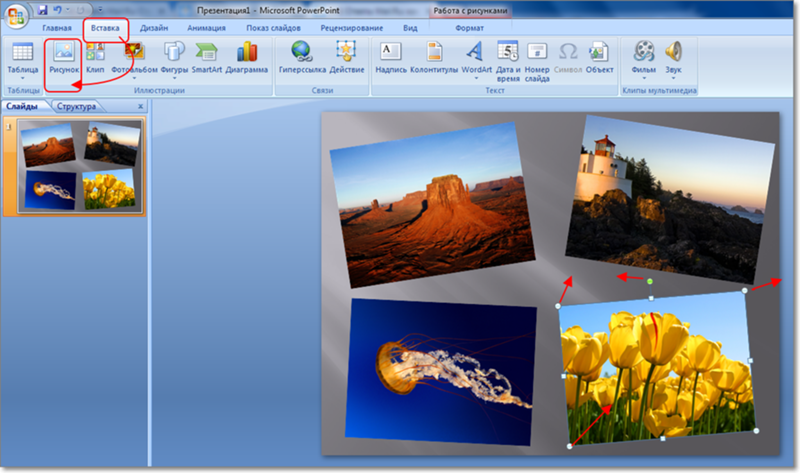
Task: Open the Дизайн ribbon tab
Action: click(154, 28)
